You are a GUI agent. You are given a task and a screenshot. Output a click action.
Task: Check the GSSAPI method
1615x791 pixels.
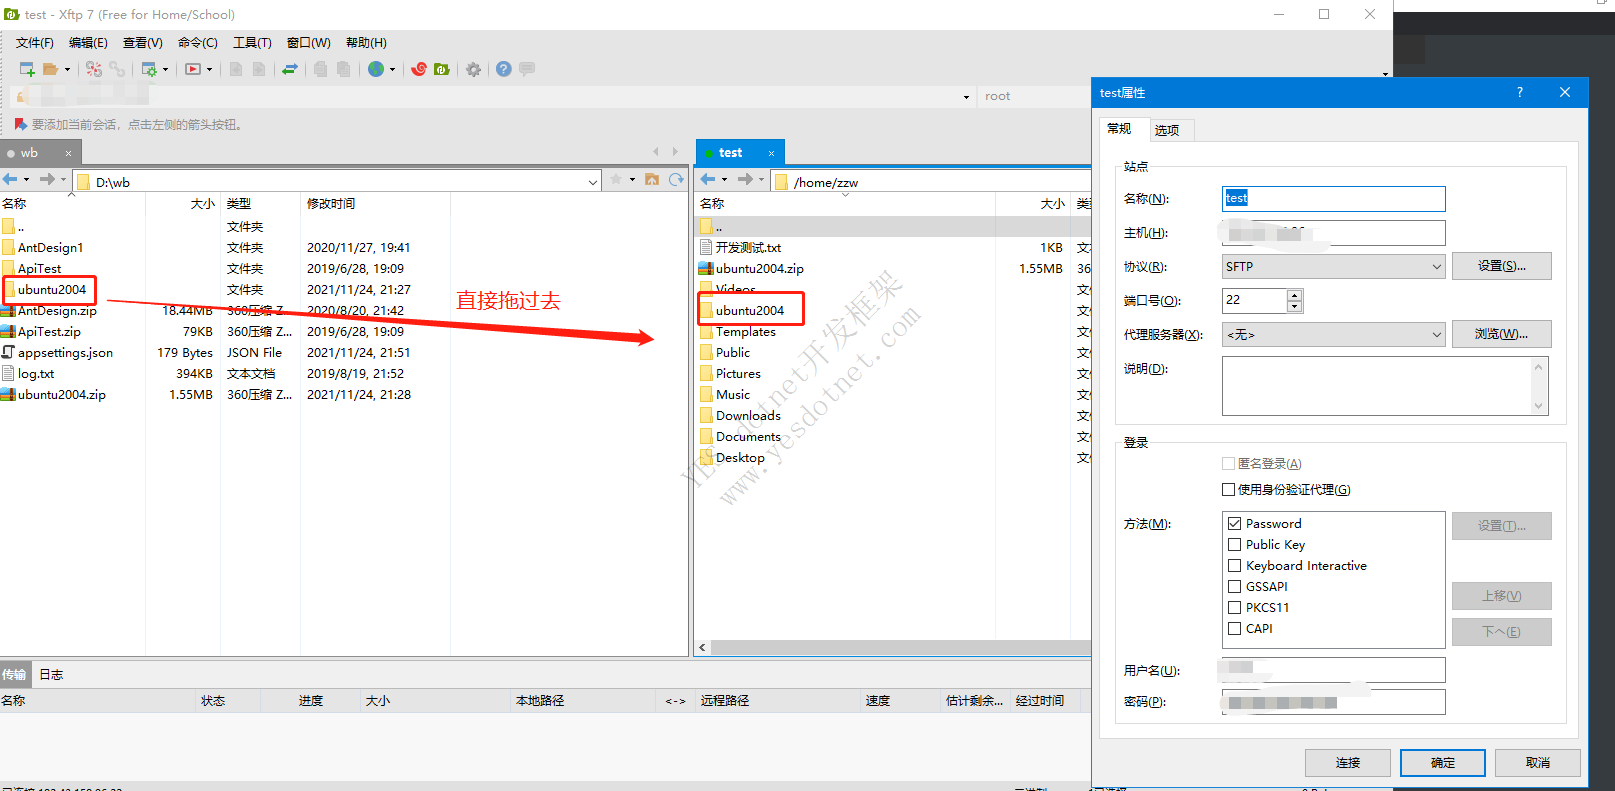pos(1234,587)
